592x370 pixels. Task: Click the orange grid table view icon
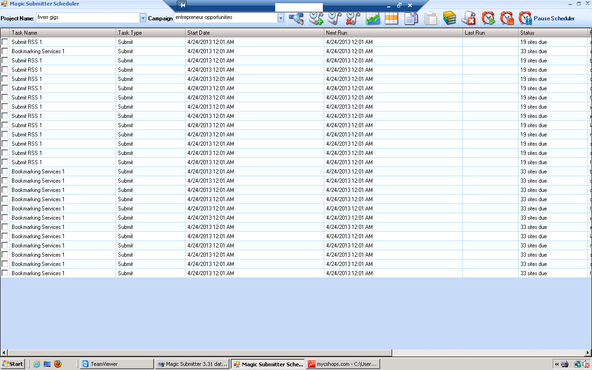392,18
